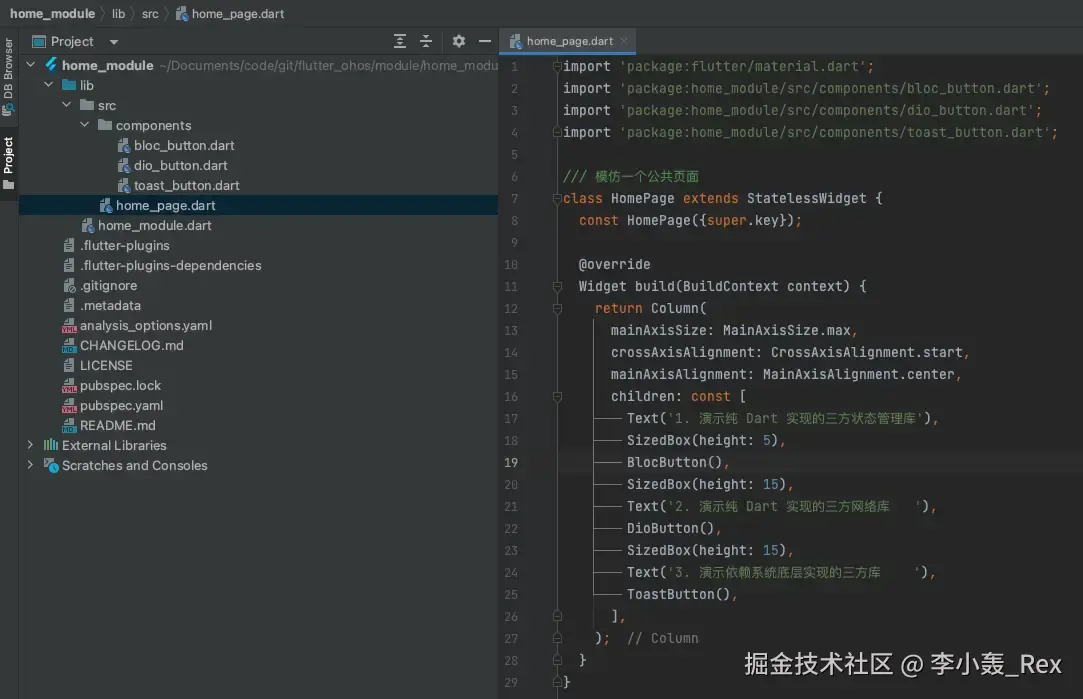The image size is (1083, 699).
Task: Select .metadata file
Action: [x=111, y=306]
